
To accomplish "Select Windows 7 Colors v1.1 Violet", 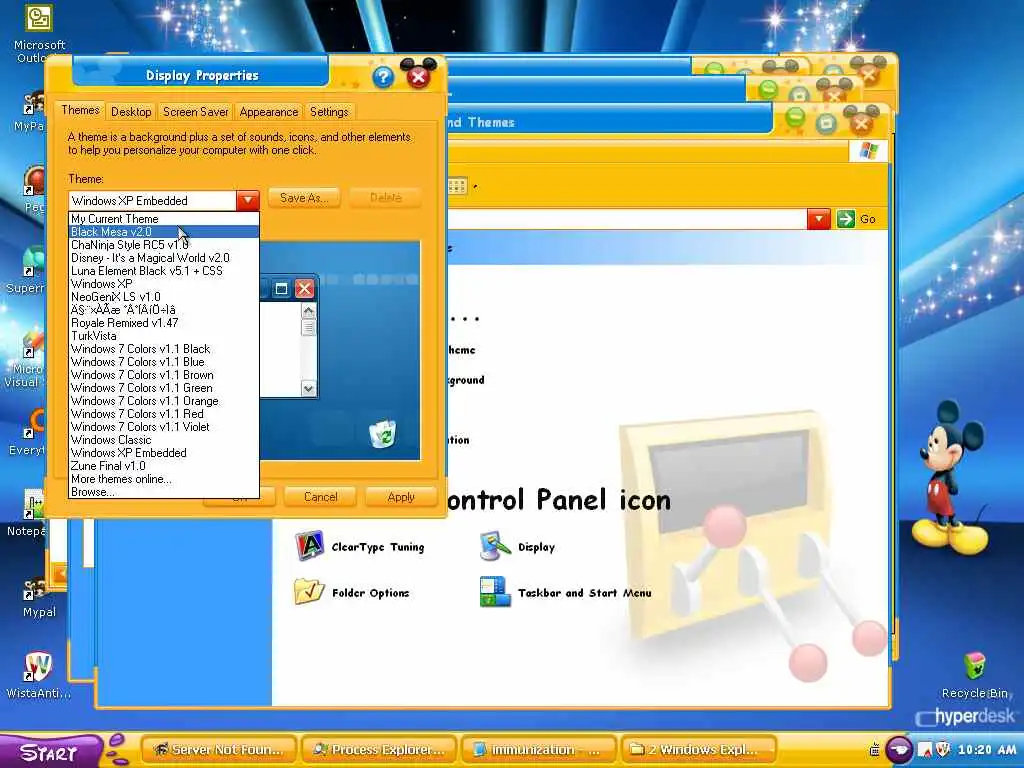I will (164, 427).
